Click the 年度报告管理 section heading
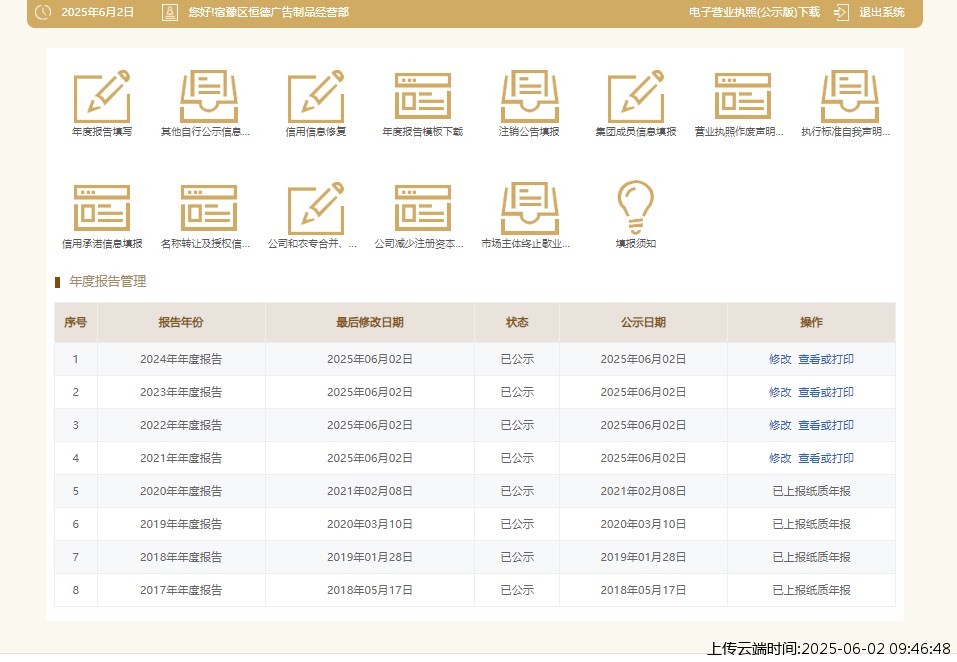The width and height of the screenshot is (957, 662). 107,281
